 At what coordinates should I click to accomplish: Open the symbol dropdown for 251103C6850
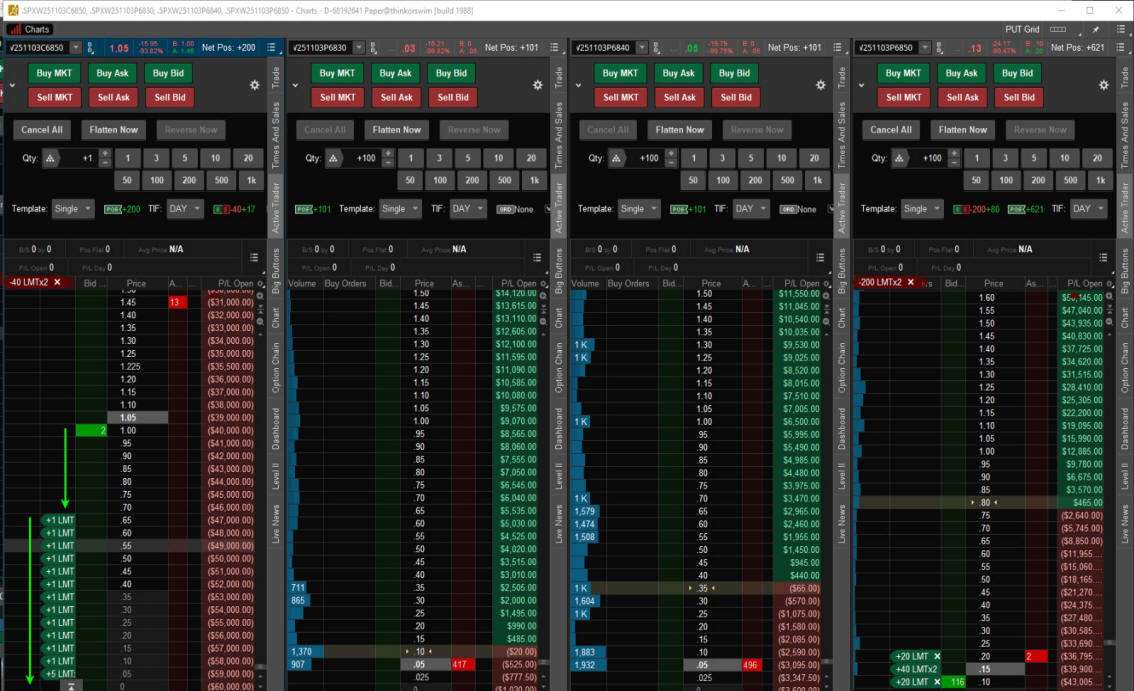tap(74, 48)
